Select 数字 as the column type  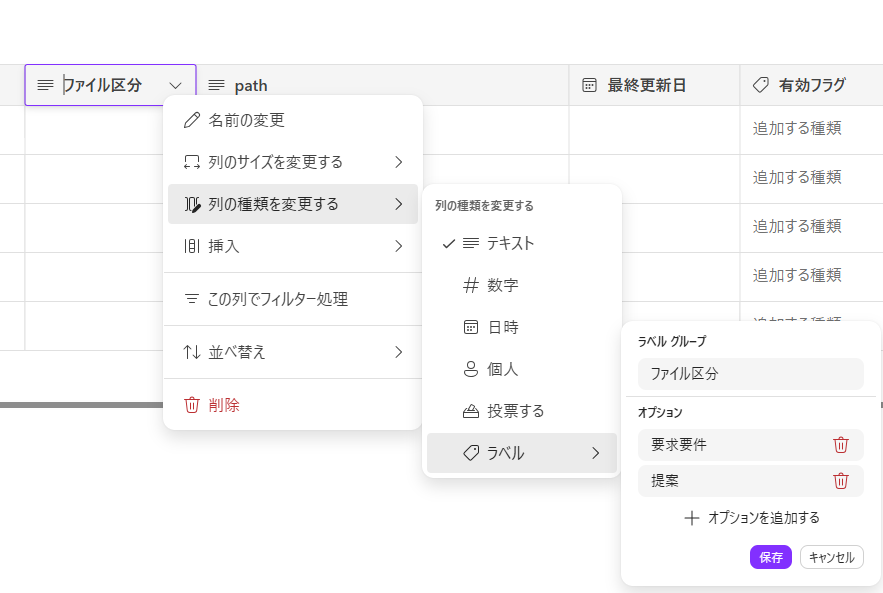pos(522,285)
